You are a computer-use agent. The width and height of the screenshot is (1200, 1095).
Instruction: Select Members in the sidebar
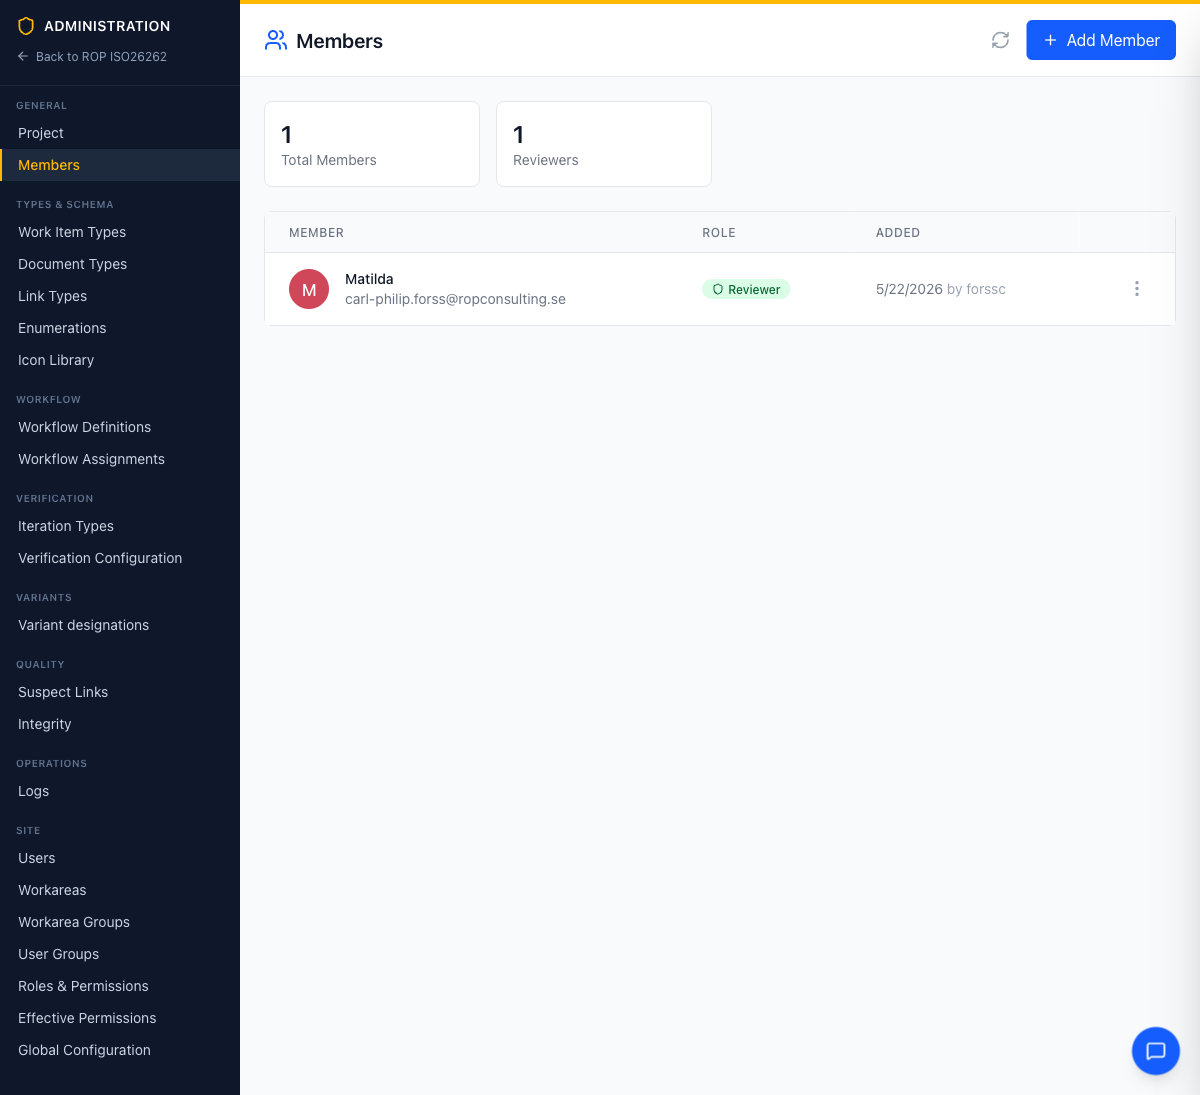(x=120, y=165)
